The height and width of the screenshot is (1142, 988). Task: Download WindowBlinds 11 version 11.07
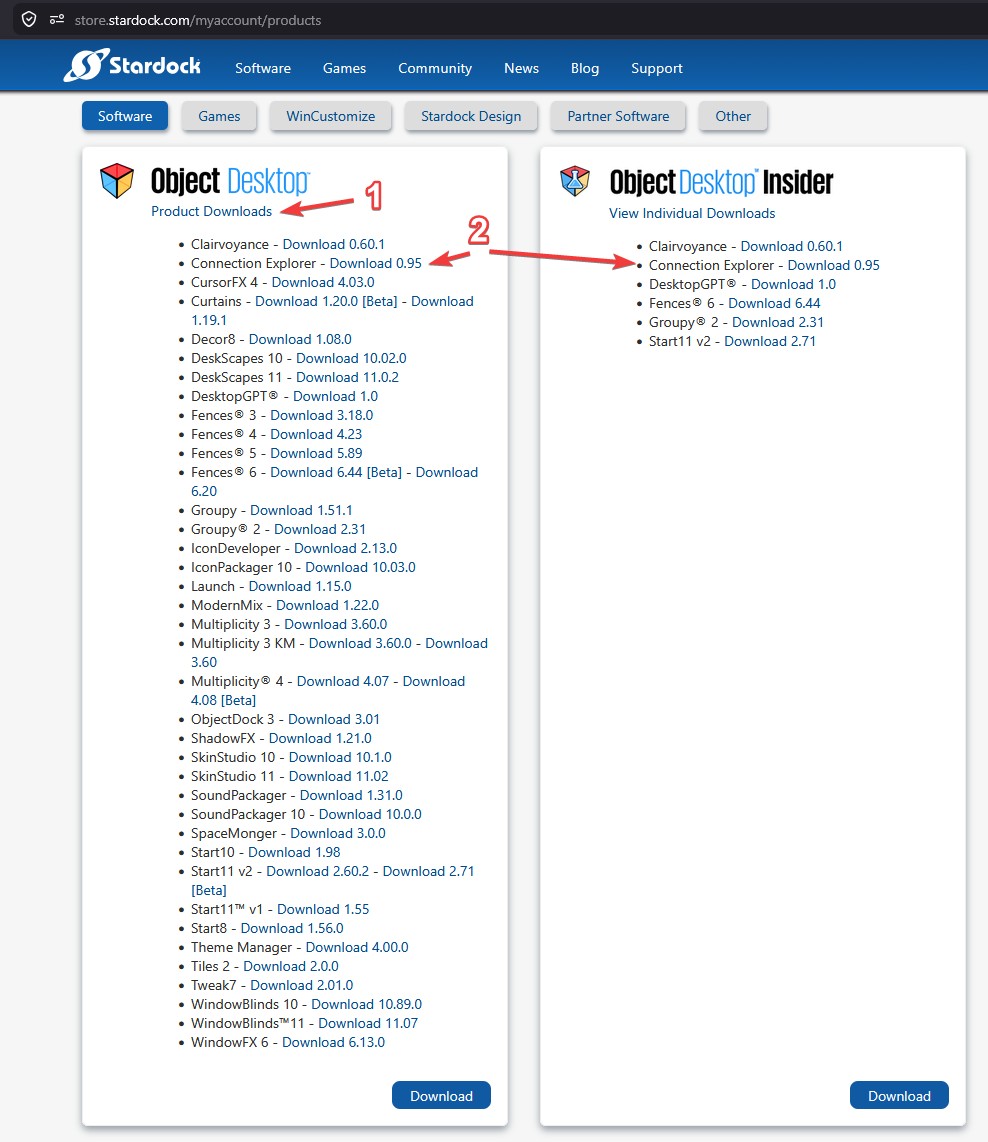pyautogui.click(x=368, y=1023)
